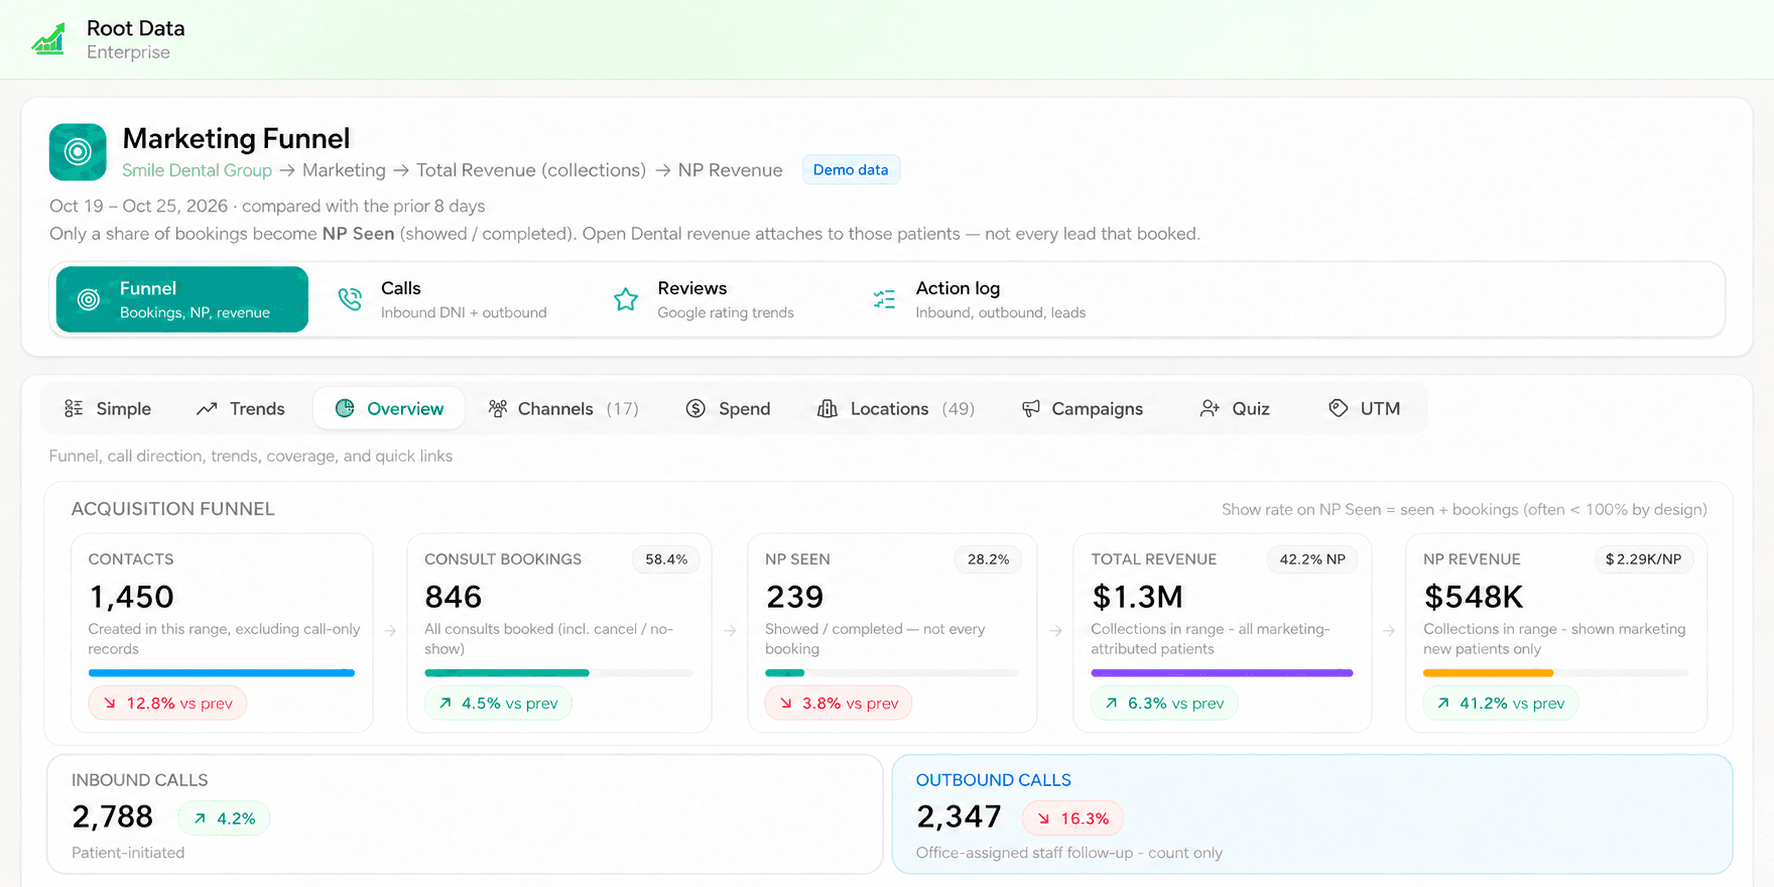Switch to the Simple view tab
Viewport: 1774px width, 887px height.
(x=108, y=408)
